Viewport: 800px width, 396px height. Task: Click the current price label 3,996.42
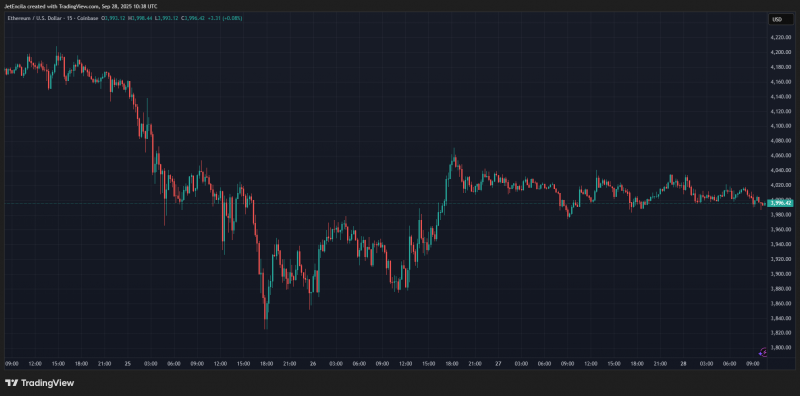coord(781,203)
